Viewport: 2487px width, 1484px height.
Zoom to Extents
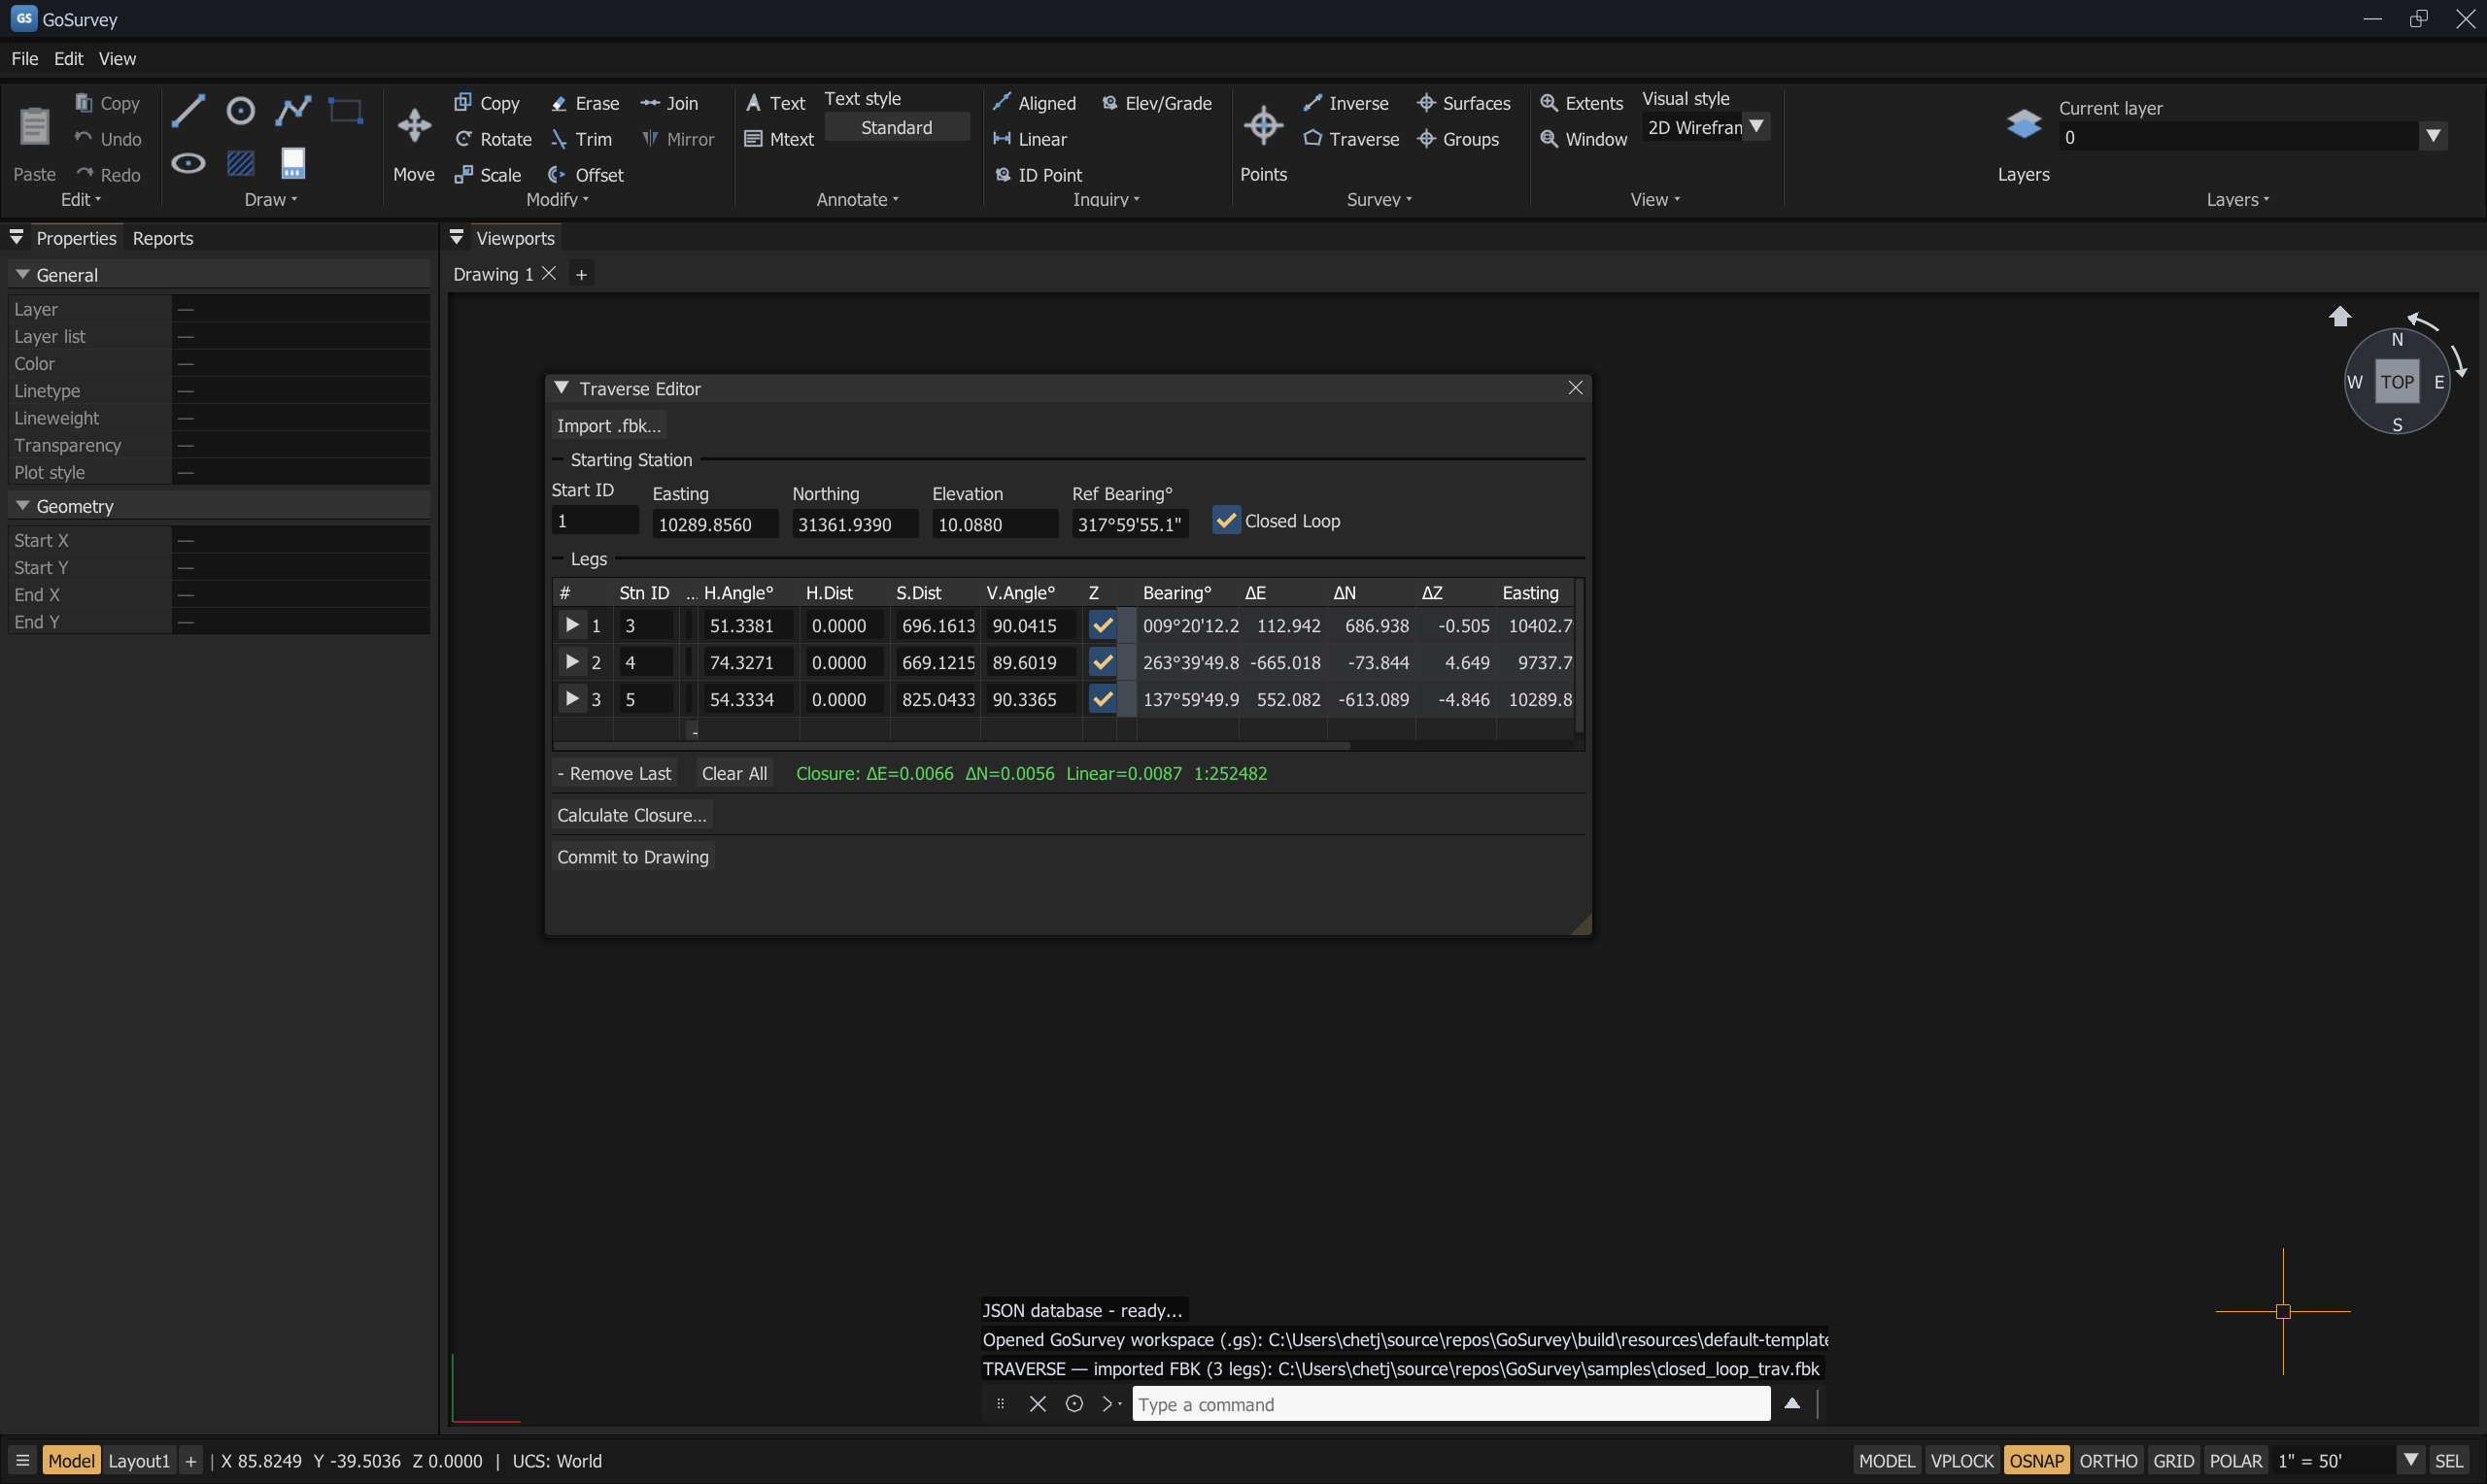(1581, 103)
